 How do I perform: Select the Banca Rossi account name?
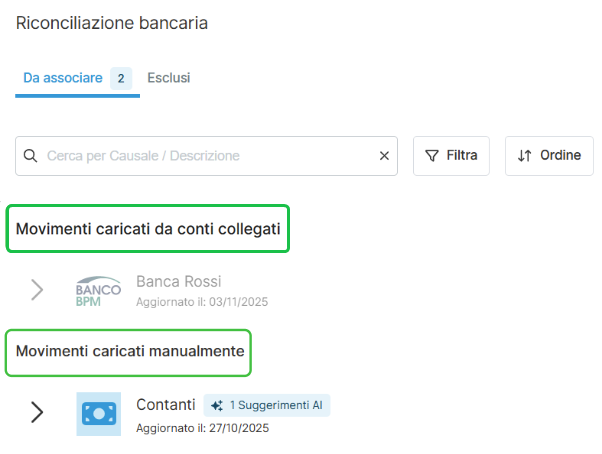point(178,281)
